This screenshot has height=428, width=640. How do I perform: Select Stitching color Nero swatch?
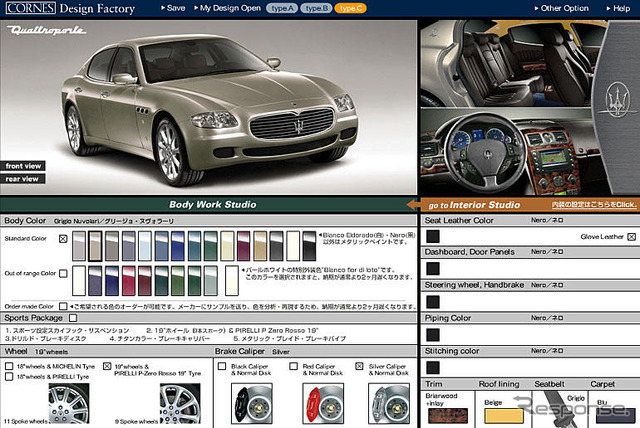tap(433, 367)
